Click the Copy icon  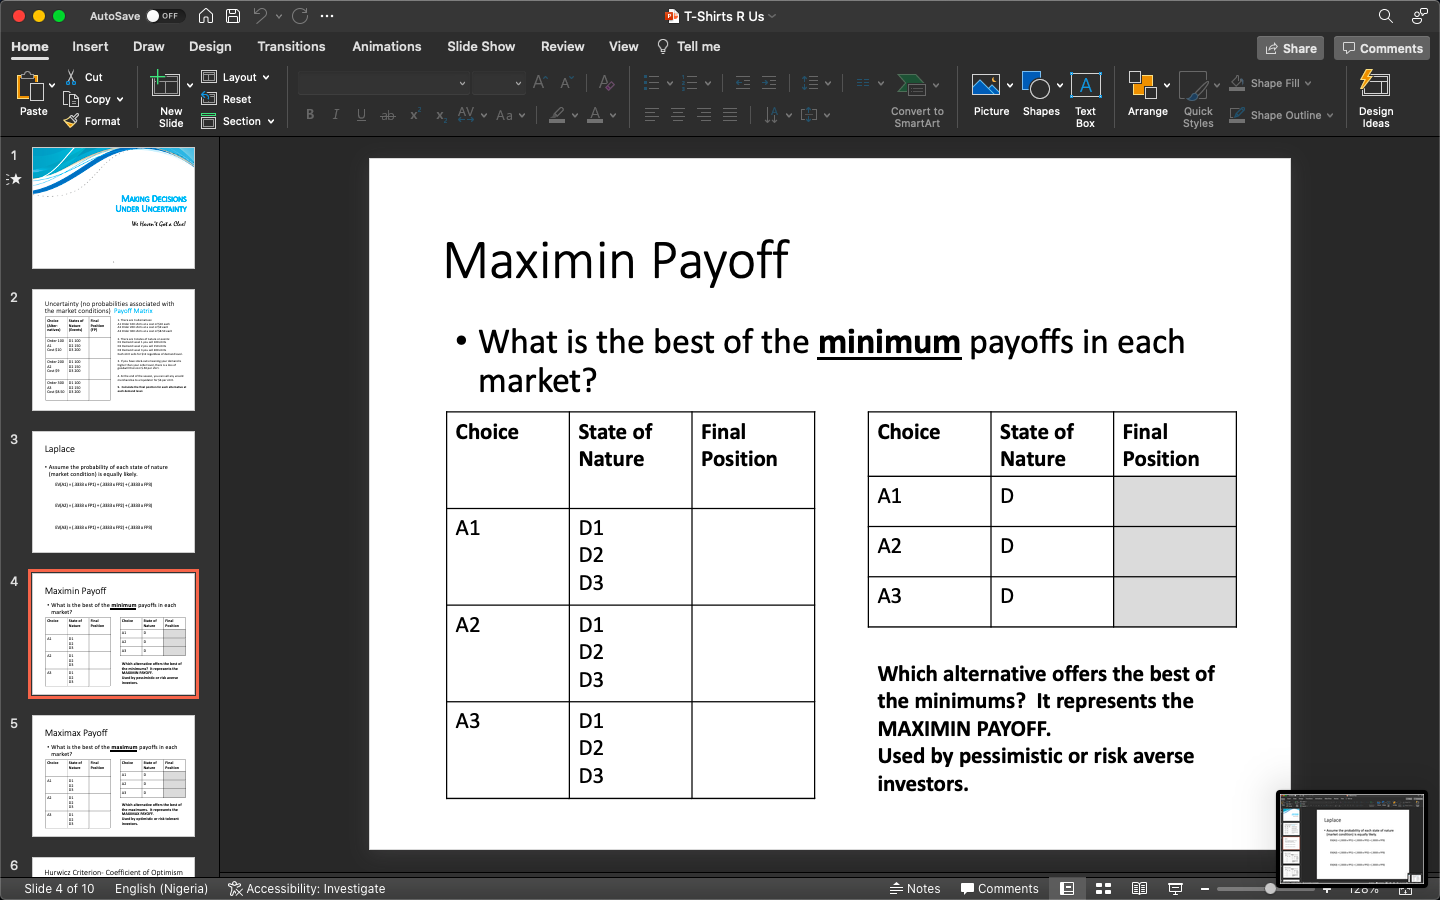(x=71, y=99)
